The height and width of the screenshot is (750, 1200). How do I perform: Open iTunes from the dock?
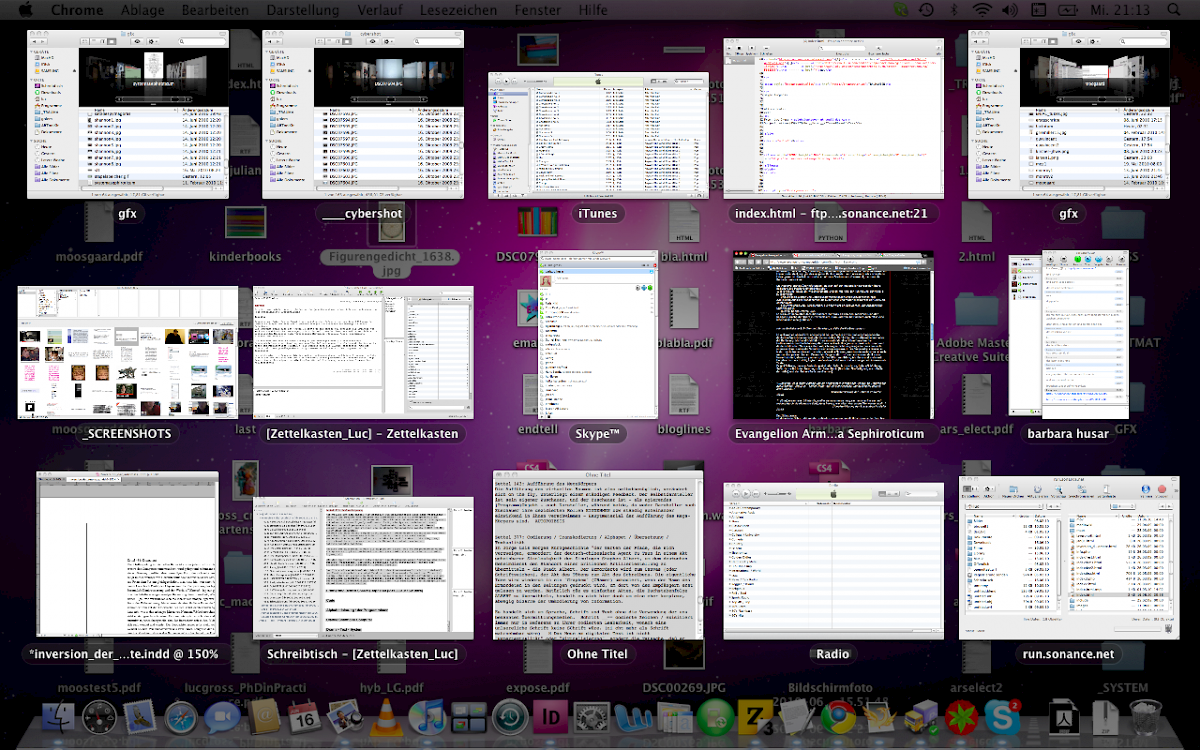tap(427, 716)
